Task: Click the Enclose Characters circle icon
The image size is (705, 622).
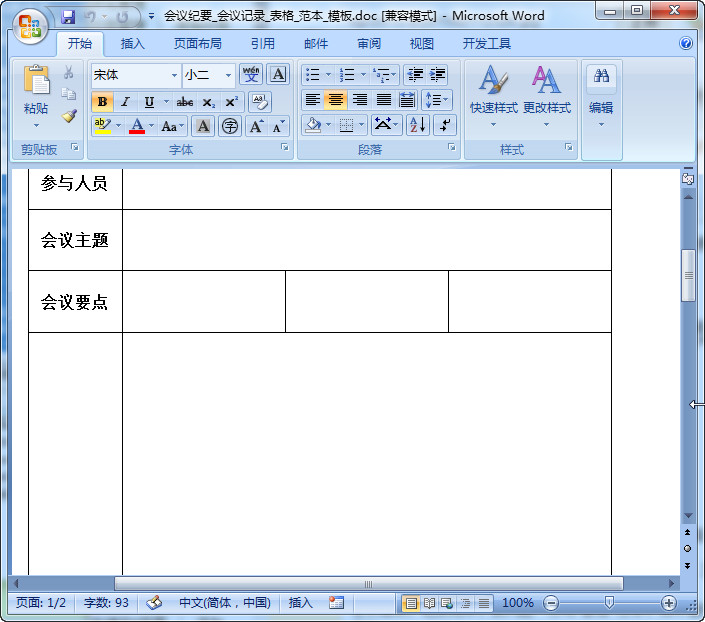Action: click(230, 126)
